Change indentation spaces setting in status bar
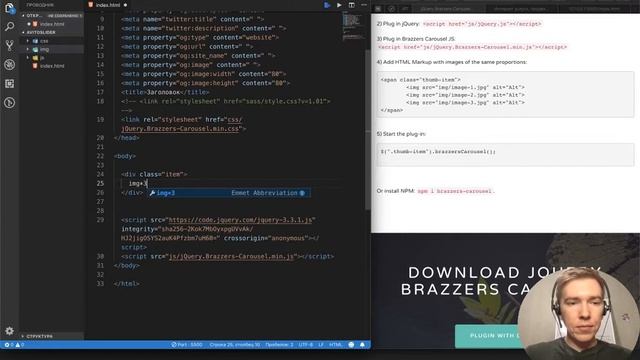The height and width of the screenshot is (360, 640). coord(279,345)
